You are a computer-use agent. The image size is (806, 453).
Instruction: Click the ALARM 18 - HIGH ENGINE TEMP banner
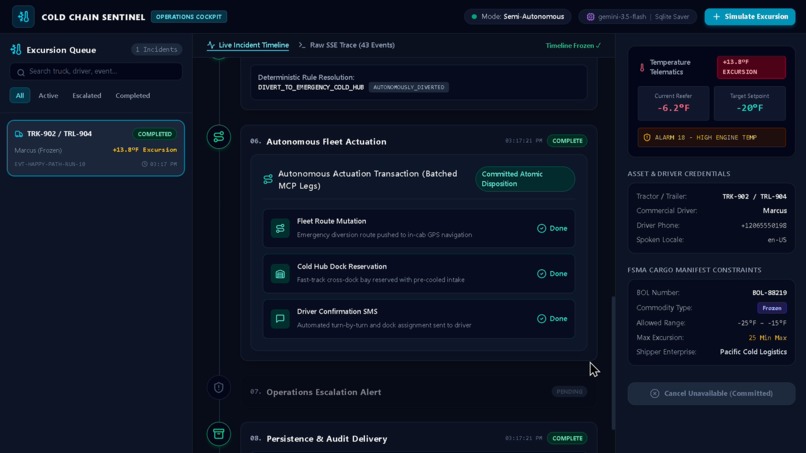pos(711,138)
